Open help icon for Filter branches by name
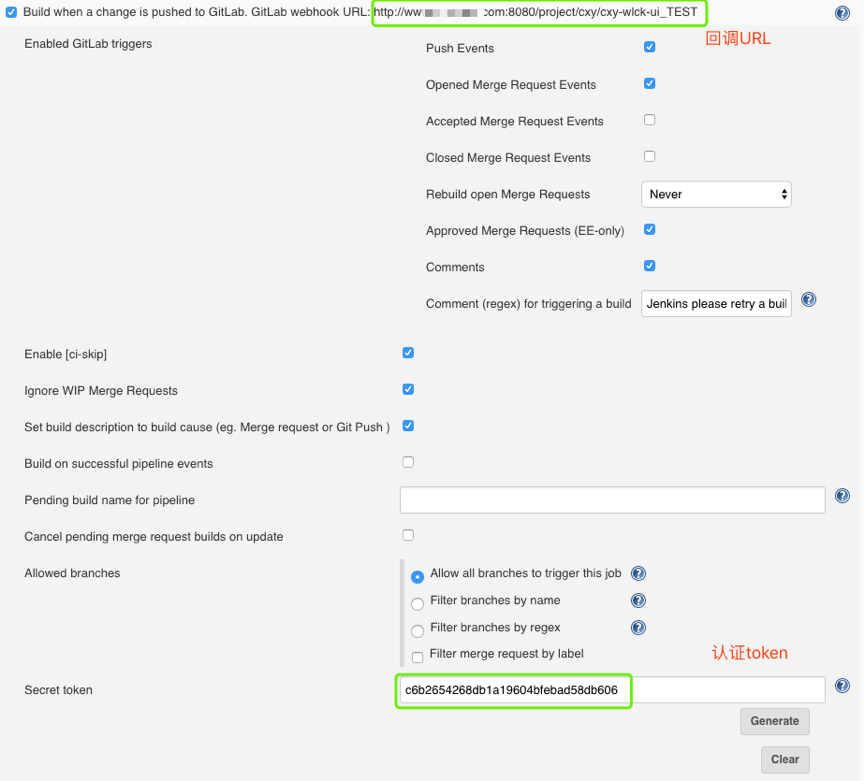The height and width of the screenshot is (781, 864). pyautogui.click(x=638, y=601)
